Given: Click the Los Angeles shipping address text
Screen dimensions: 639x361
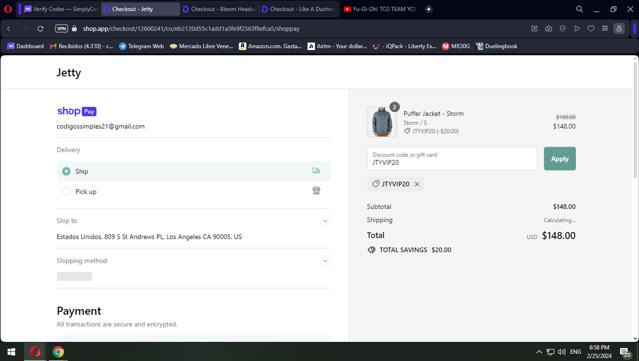Looking at the screenshot, I should coord(149,237).
